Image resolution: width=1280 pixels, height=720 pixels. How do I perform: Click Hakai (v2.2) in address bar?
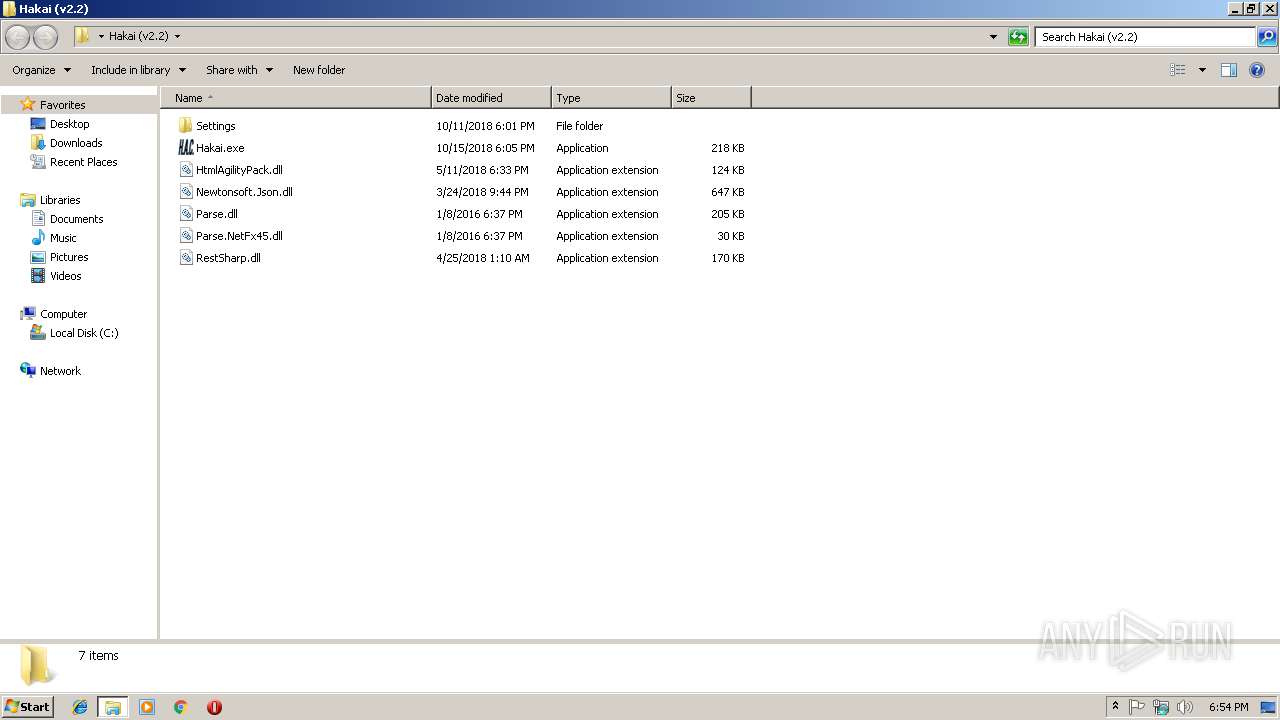tap(139, 37)
